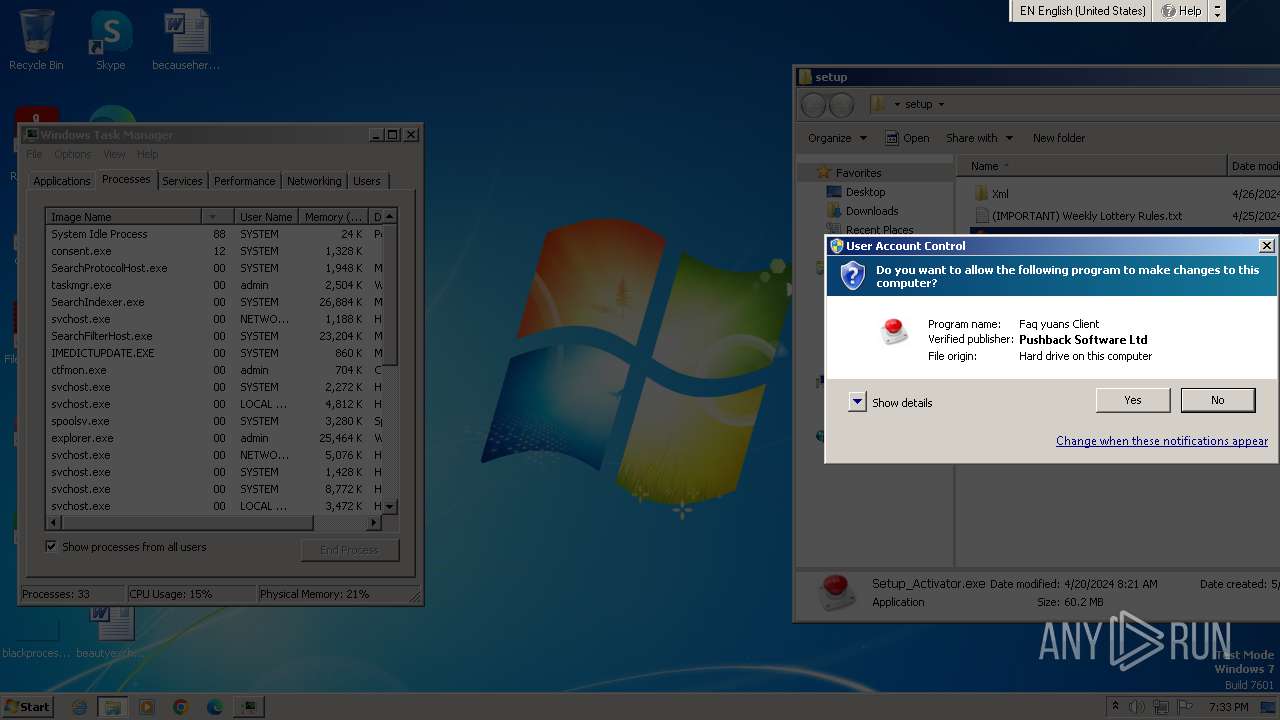Switch to Applications tab in Task Manager
This screenshot has width=1280, height=720.
[61, 181]
